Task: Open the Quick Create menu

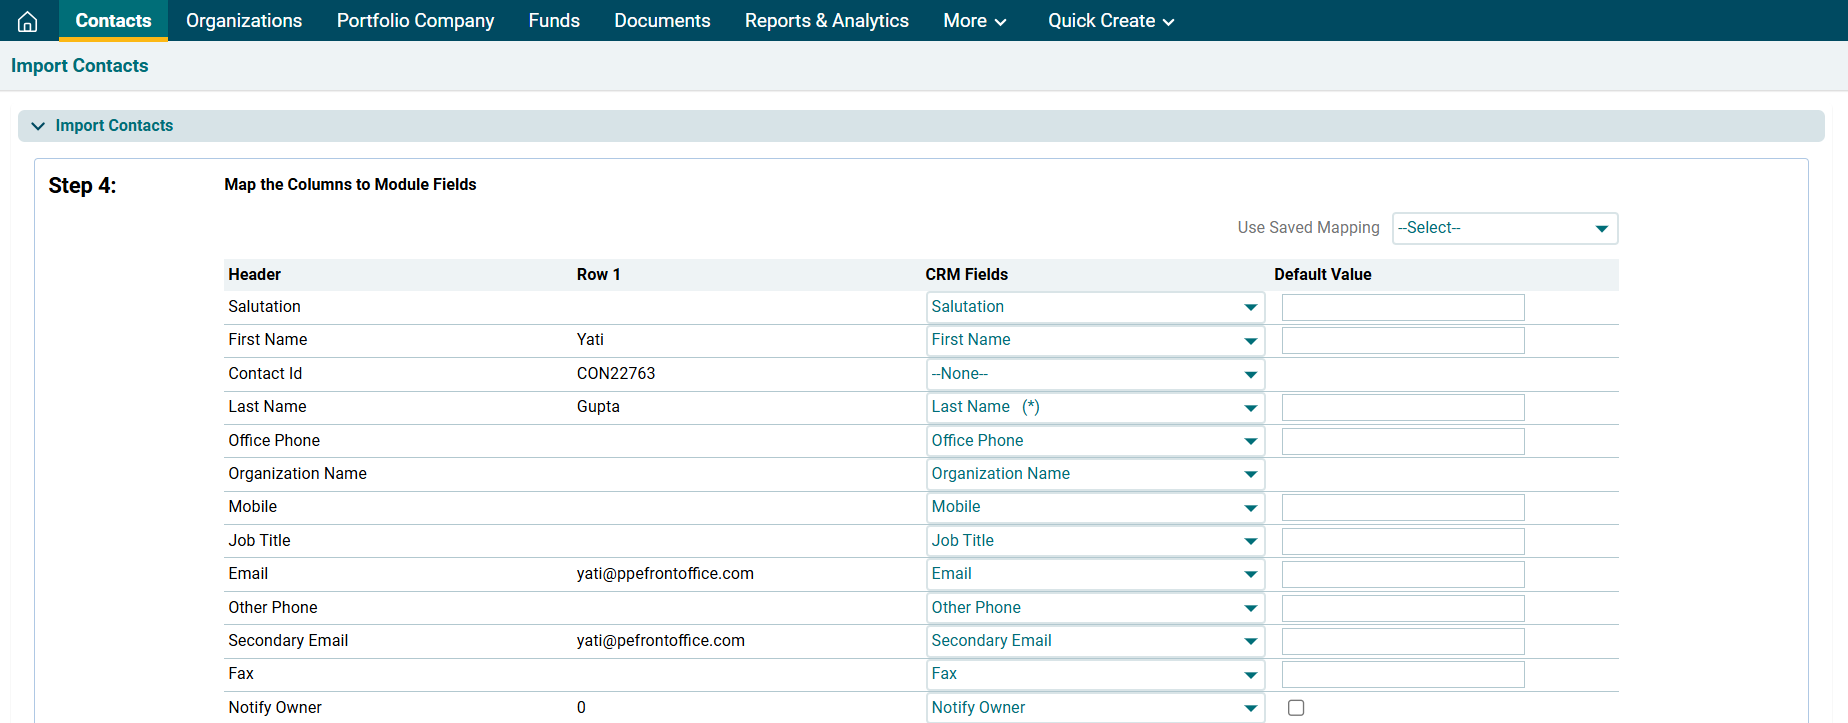Action: pyautogui.click(x=1110, y=21)
